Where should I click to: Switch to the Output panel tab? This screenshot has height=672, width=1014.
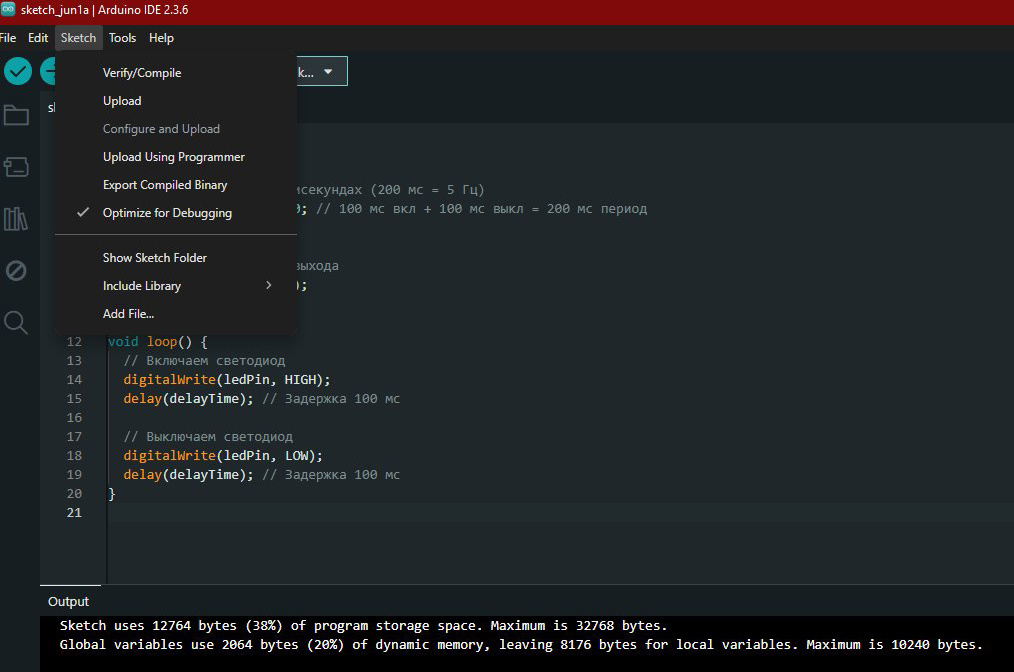click(68, 602)
